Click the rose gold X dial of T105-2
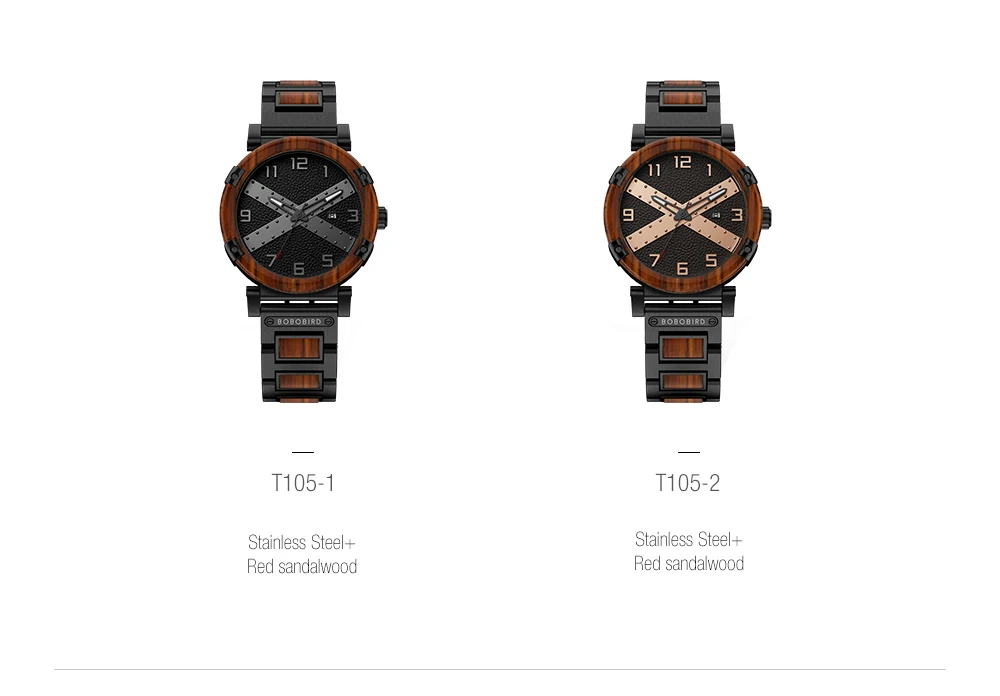 [683, 215]
